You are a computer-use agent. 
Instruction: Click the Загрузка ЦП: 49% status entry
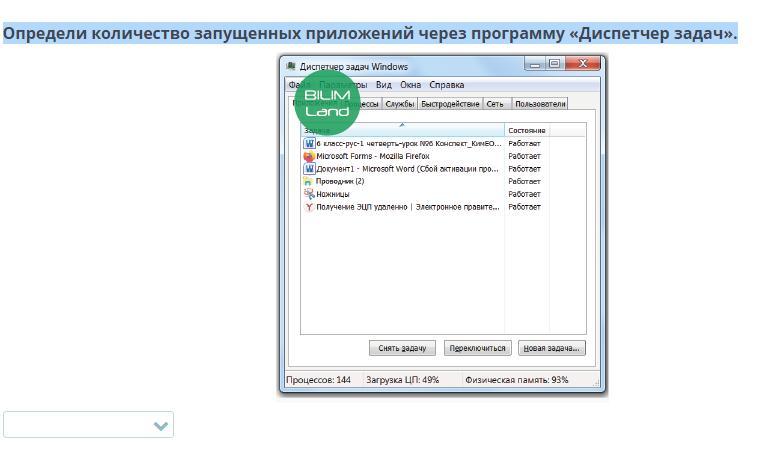[402, 380]
